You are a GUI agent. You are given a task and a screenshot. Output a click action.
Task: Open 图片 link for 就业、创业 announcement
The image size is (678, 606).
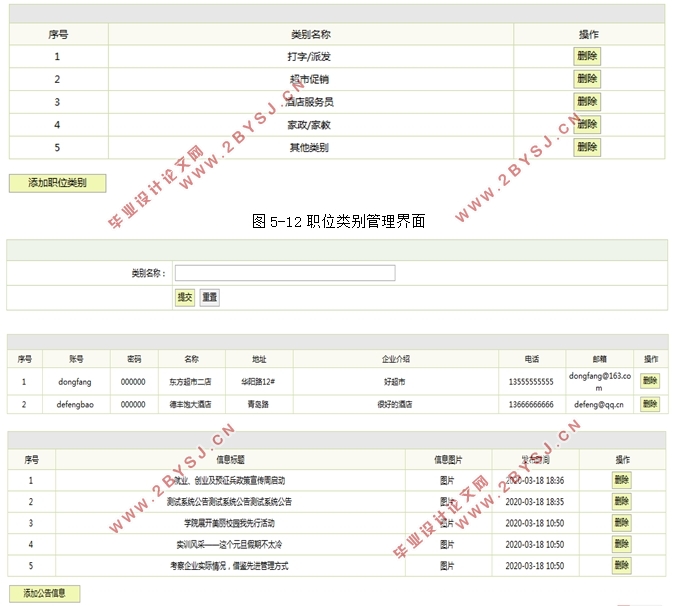[447, 481]
